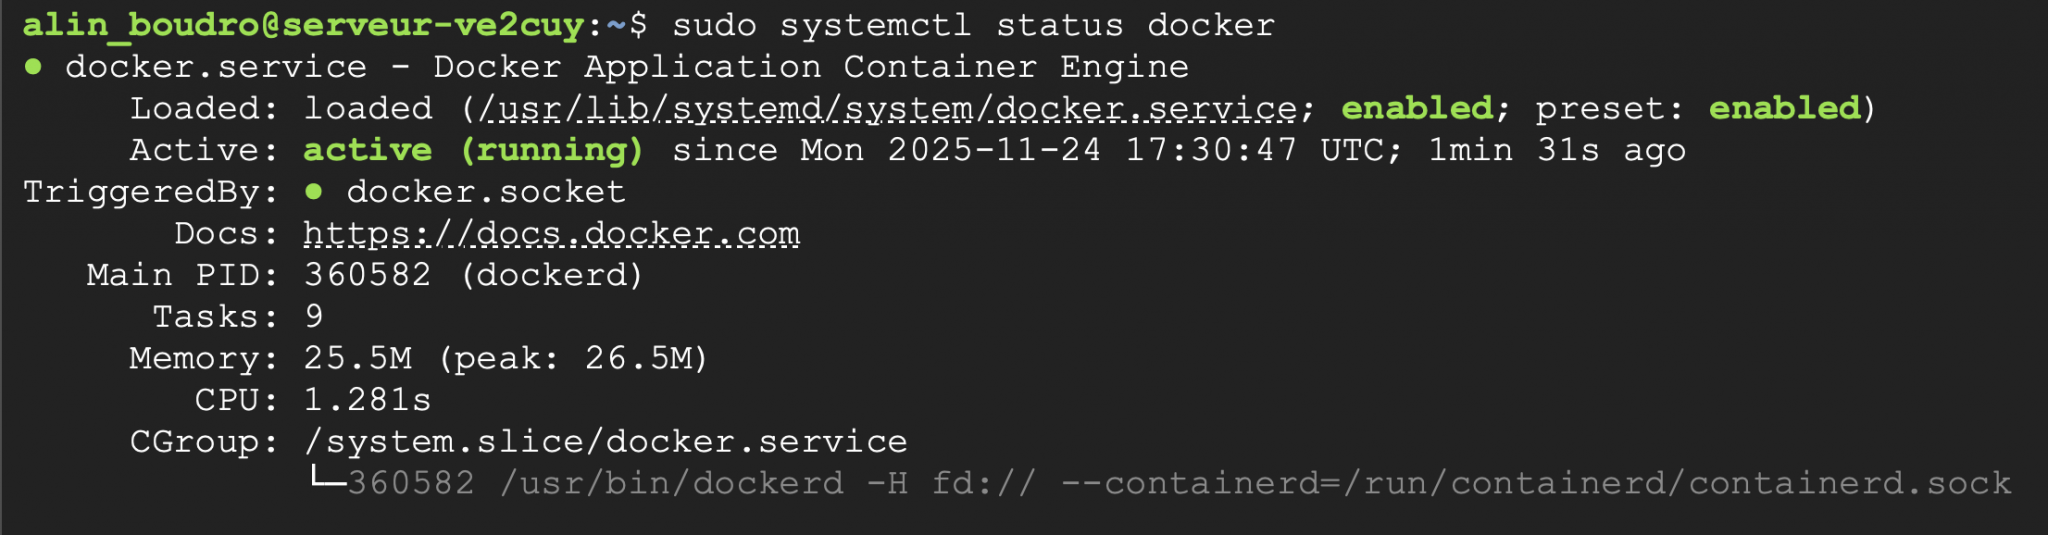
Task: Click the CPU time value 1.281s
Action: (367, 400)
